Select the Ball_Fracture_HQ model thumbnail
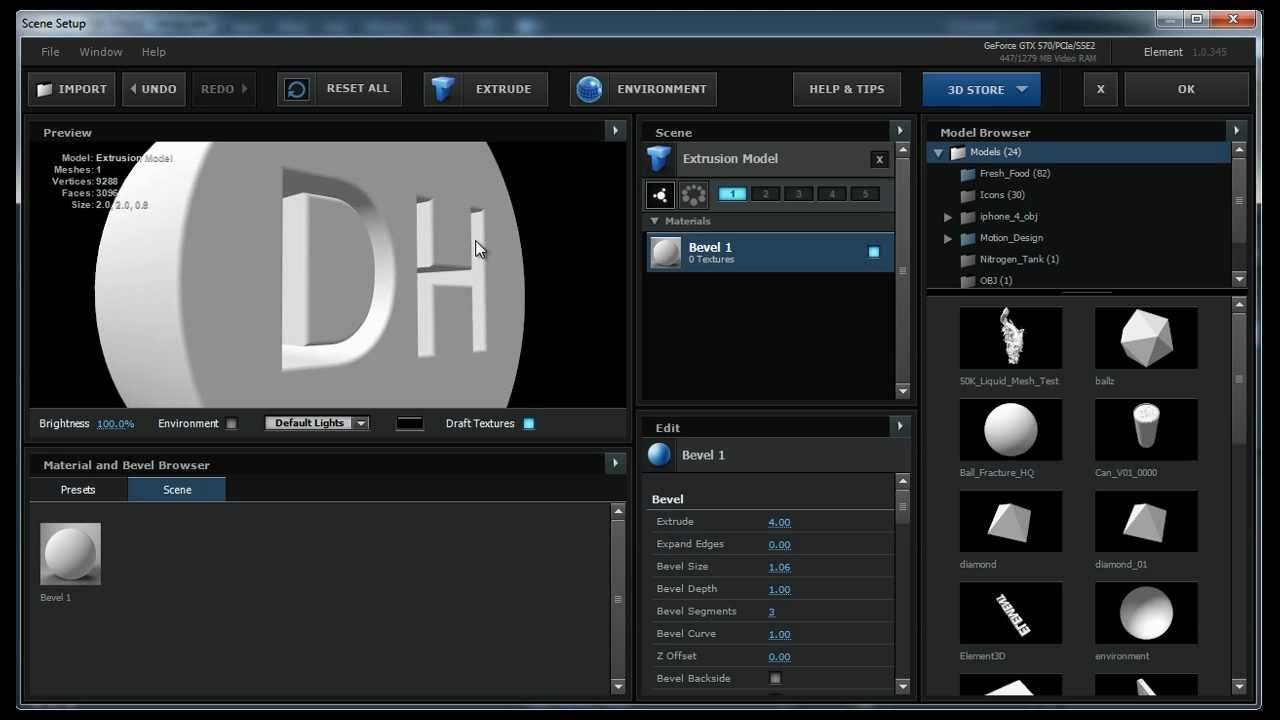 click(x=1010, y=430)
